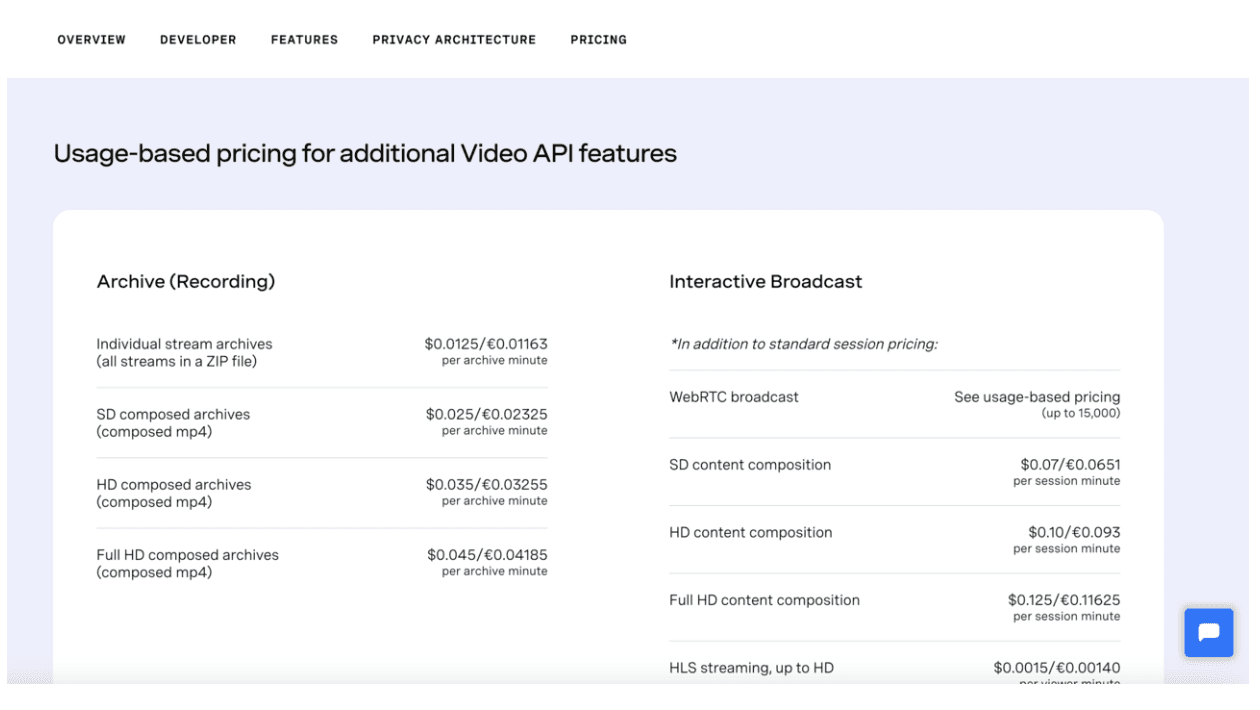Viewport: 1260px width, 710px height.
Task: Click the standard session pricing note
Action: point(803,344)
